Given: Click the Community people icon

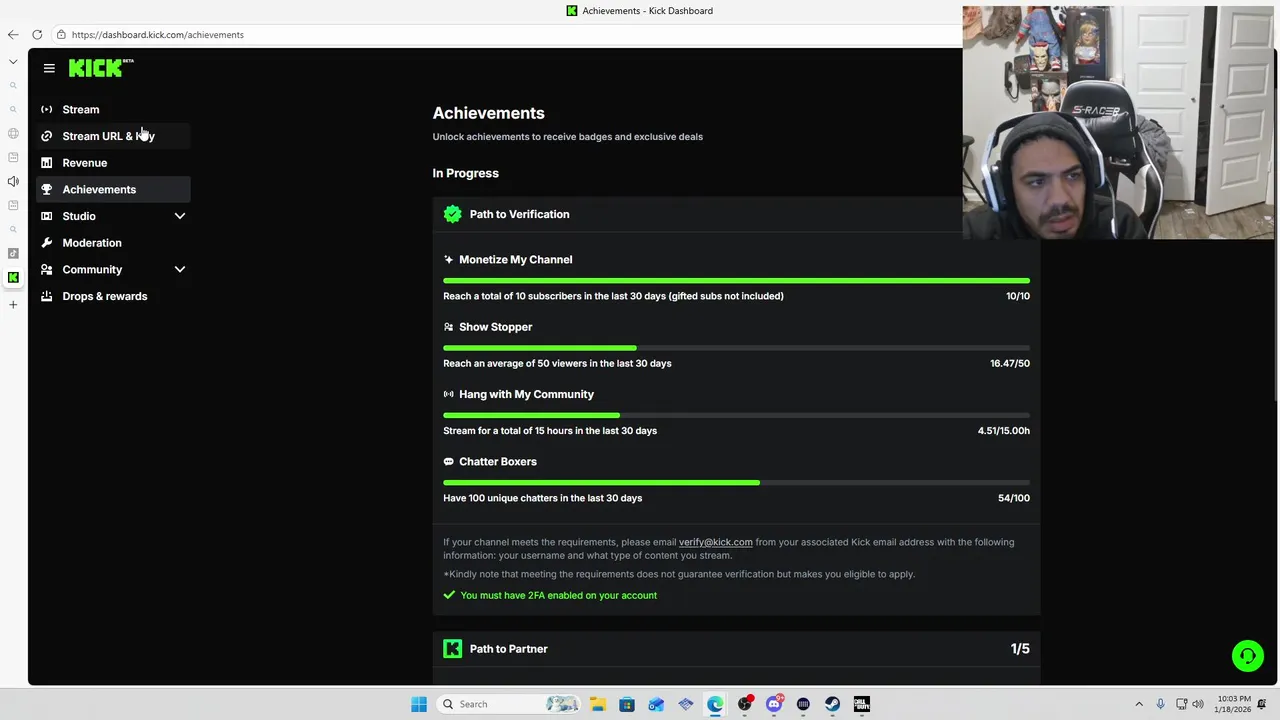Looking at the screenshot, I should (46, 269).
